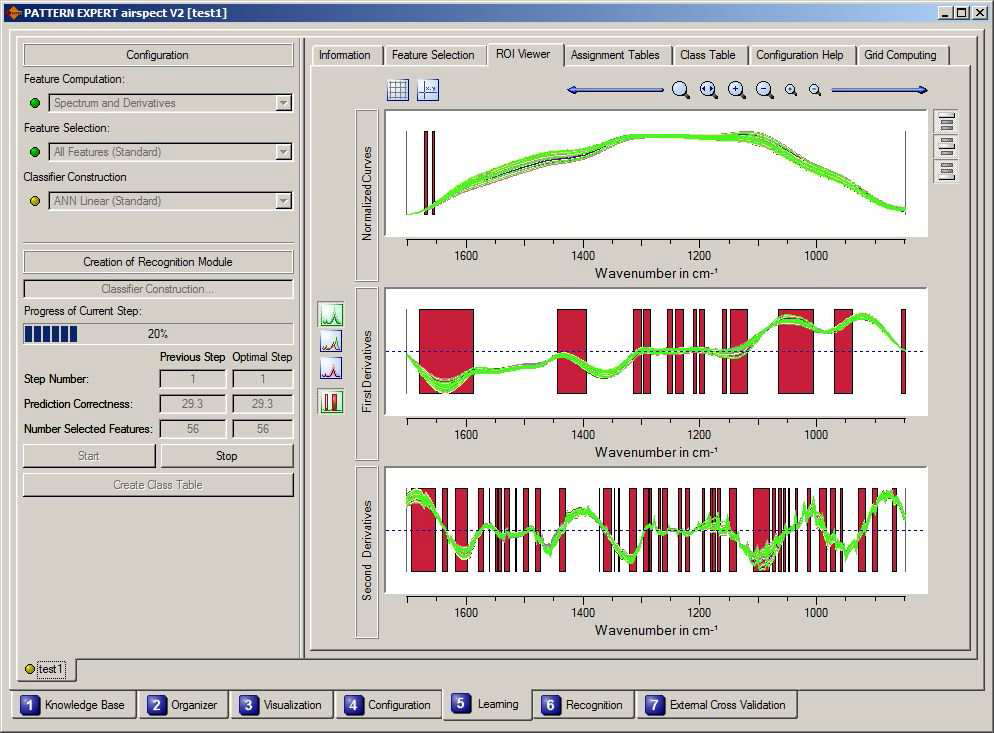This screenshot has width=994, height=733.
Task: Click the Configuration header button
Action: tap(158, 55)
